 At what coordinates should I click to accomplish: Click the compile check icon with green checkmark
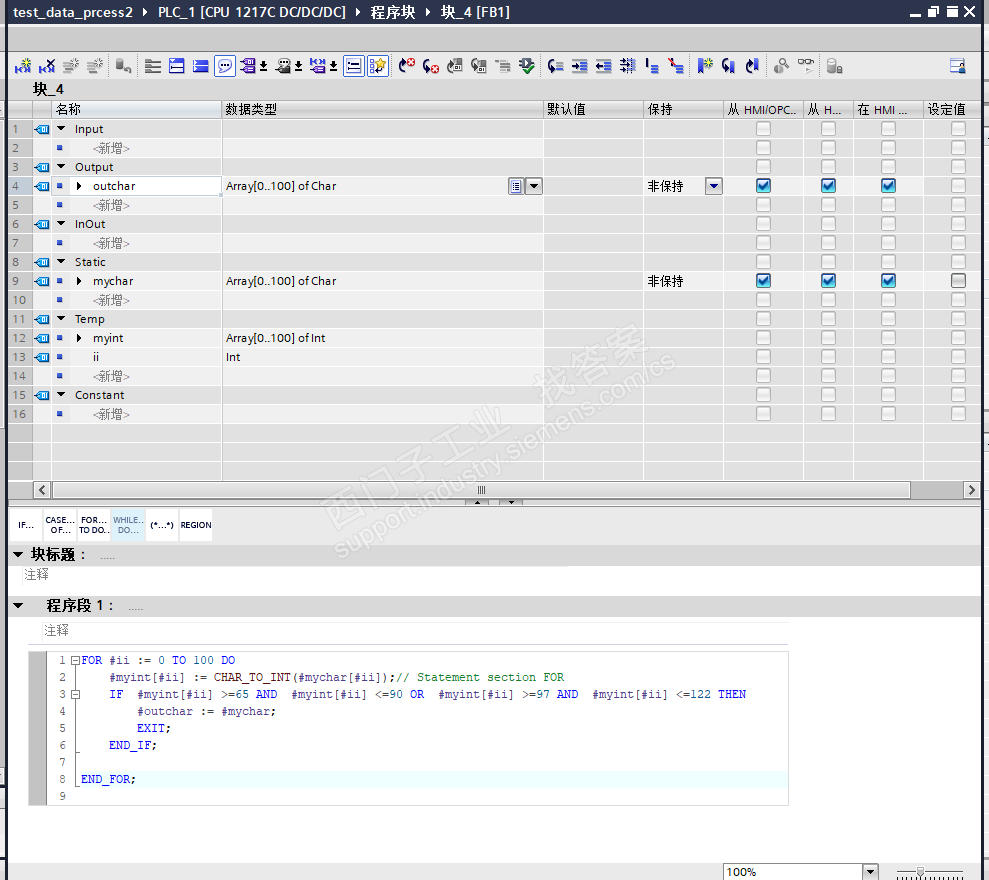tap(527, 66)
